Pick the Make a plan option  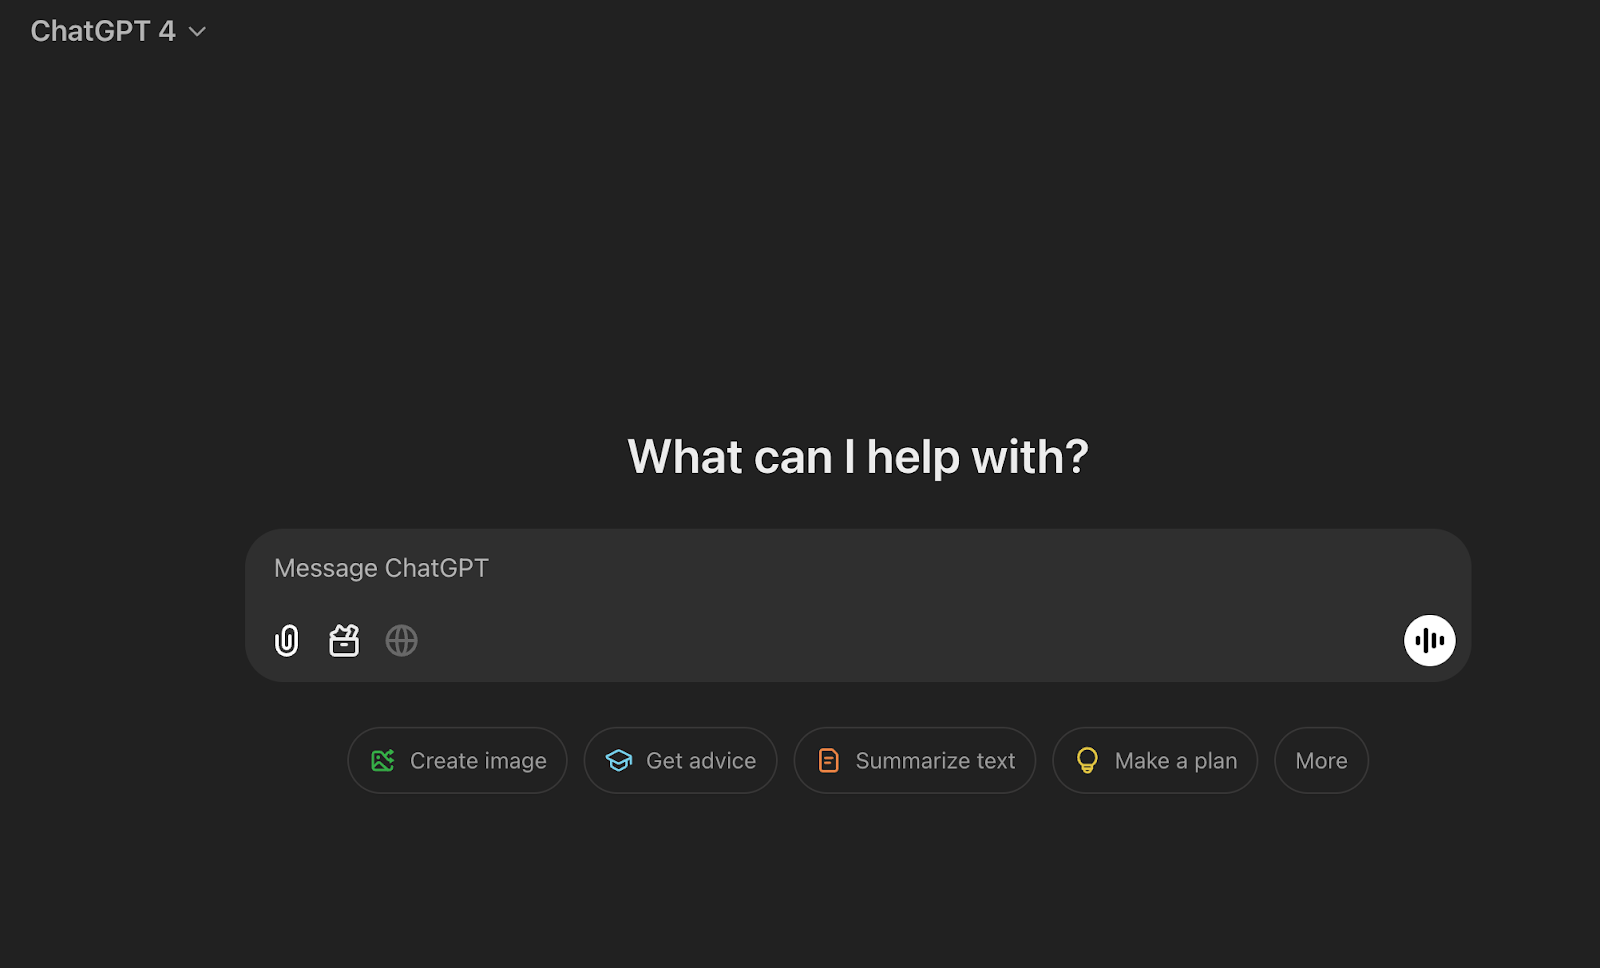(x=1155, y=760)
